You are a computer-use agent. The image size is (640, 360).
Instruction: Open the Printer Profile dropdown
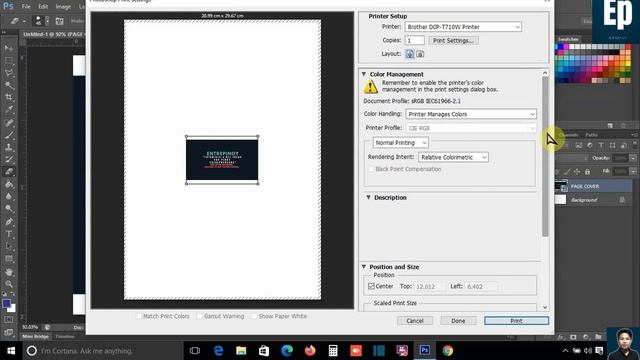pyautogui.click(x=471, y=128)
